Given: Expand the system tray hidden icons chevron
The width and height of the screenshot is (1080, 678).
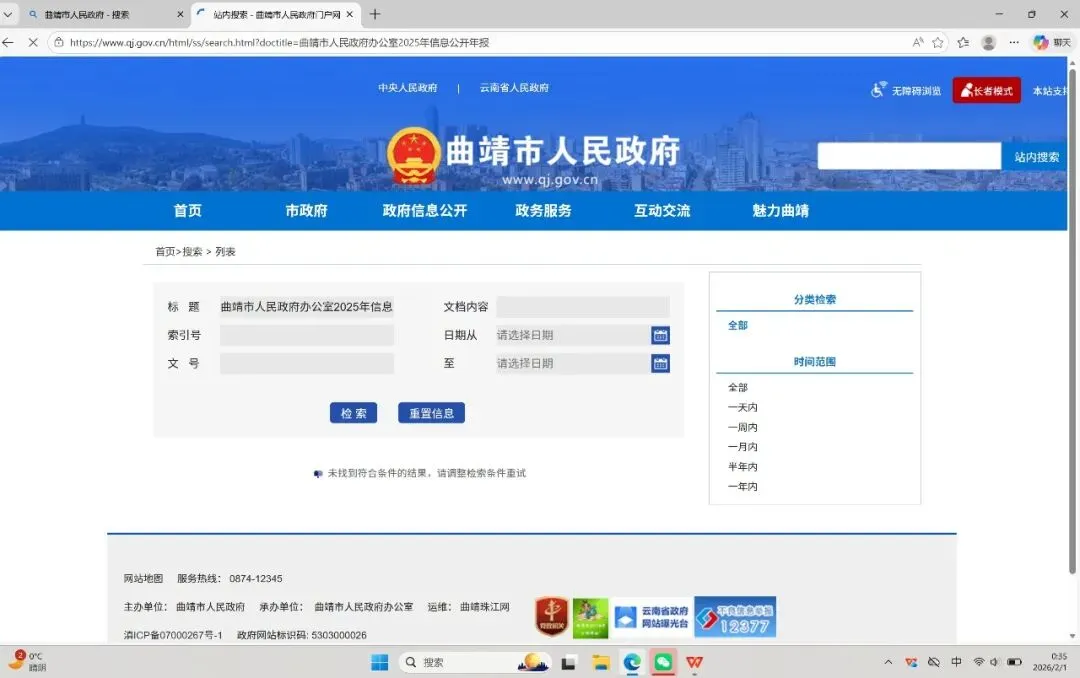Looking at the screenshot, I should point(889,662).
